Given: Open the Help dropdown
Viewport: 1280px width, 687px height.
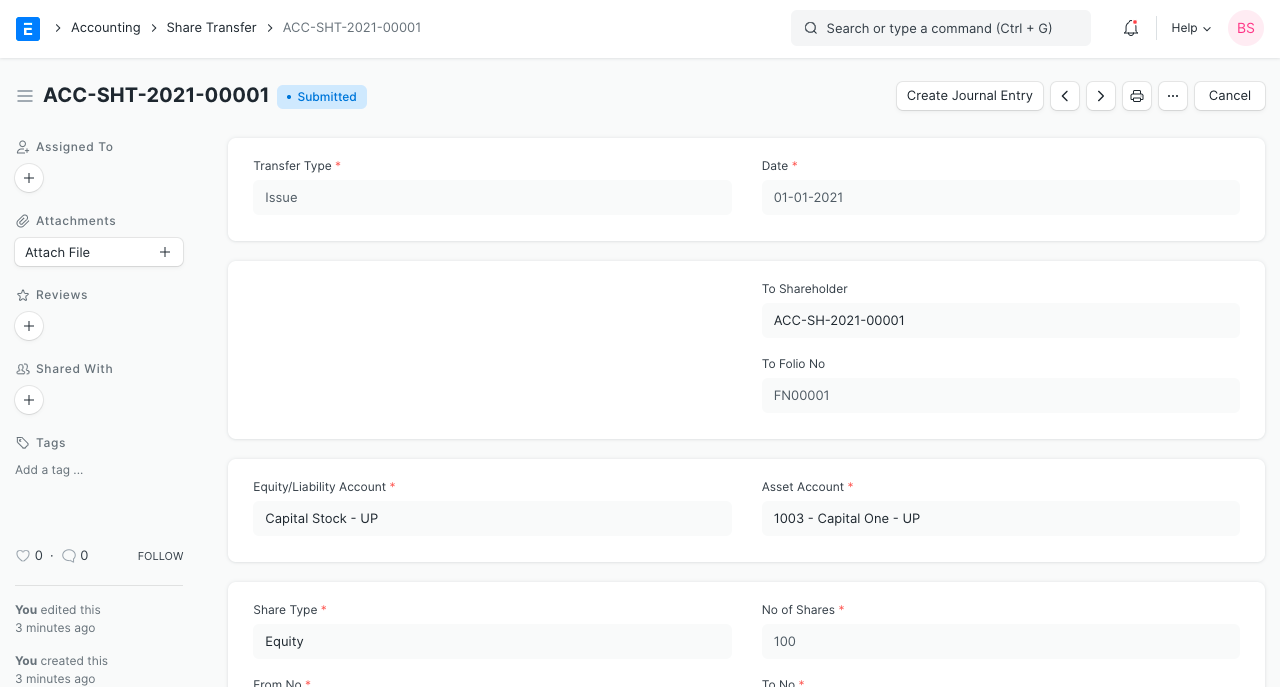Looking at the screenshot, I should [x=1189, y=28].
